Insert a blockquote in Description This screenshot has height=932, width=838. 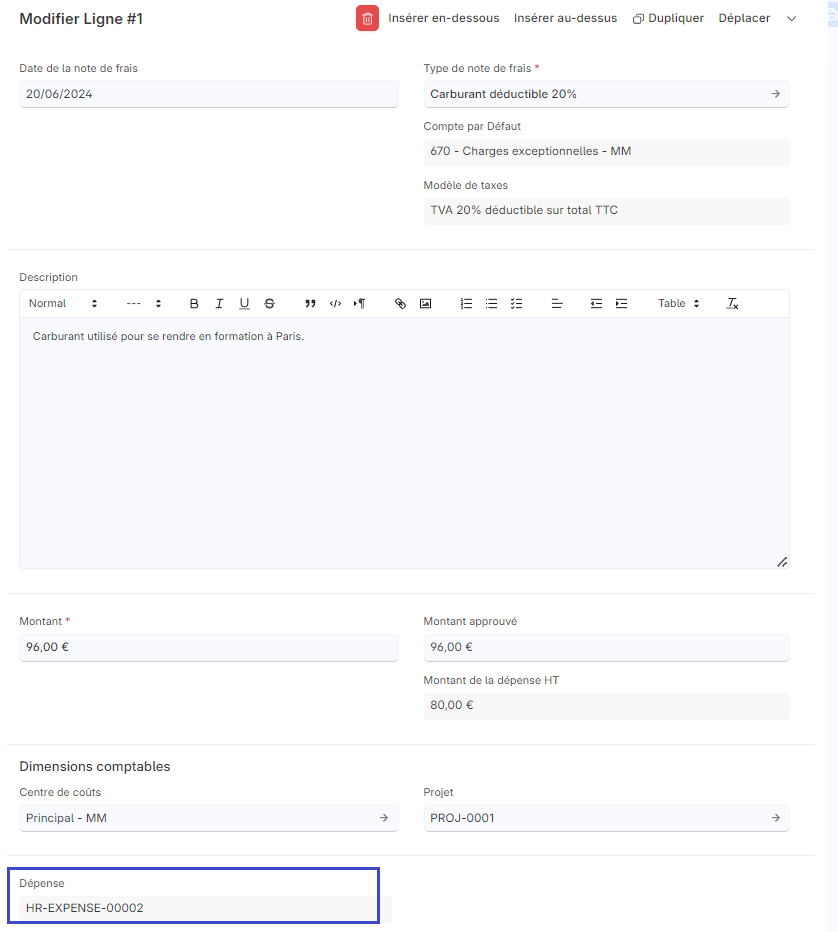(310, 304)
